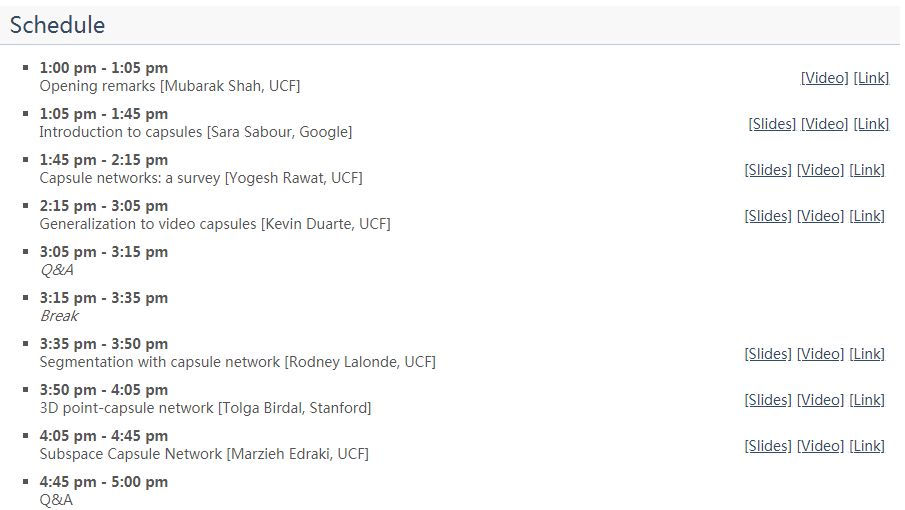
Task: Watch Video for Tolga Birdal's talk
Action: click(820, 400)
